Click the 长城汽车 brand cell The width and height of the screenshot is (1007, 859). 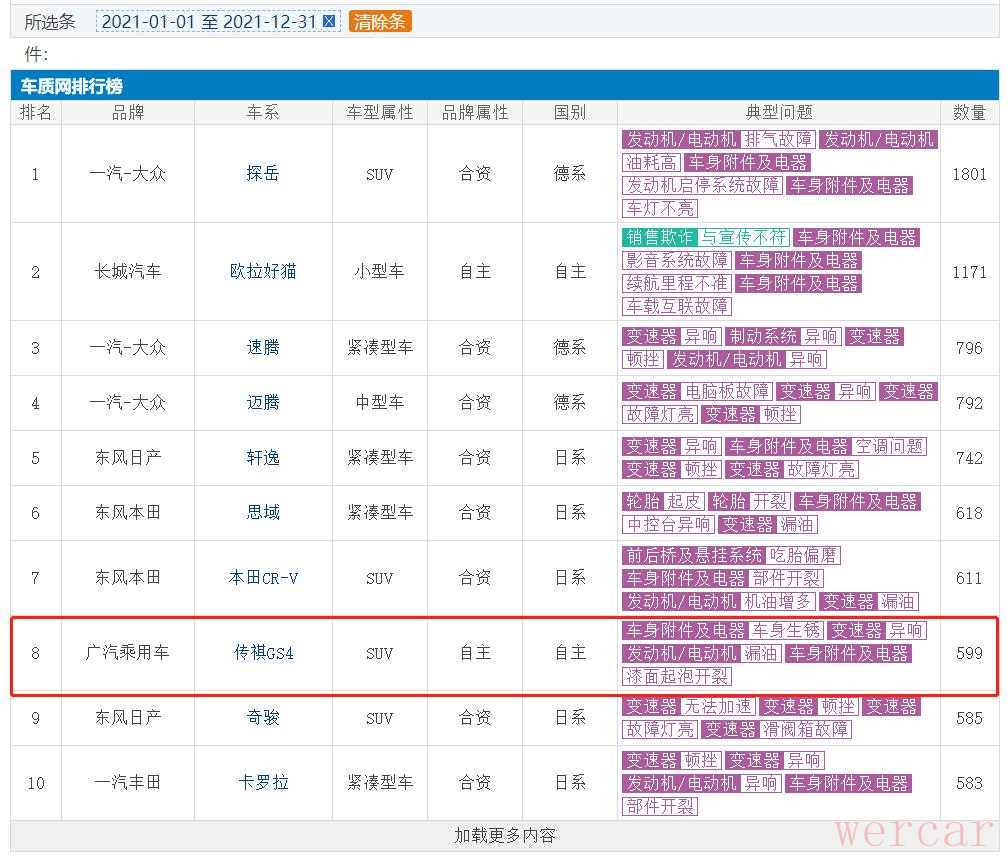click(128, 272)
